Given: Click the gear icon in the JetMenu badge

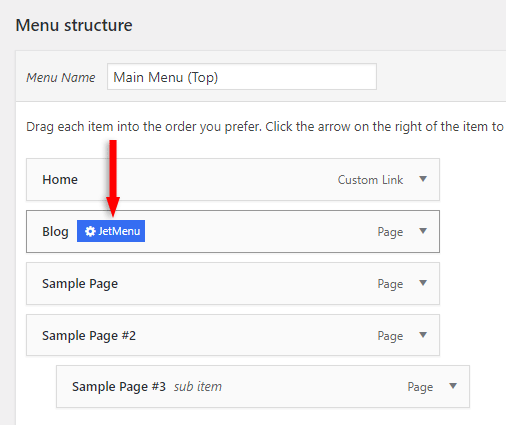Looking at the screenshot, I should click(x=90, y=231).
